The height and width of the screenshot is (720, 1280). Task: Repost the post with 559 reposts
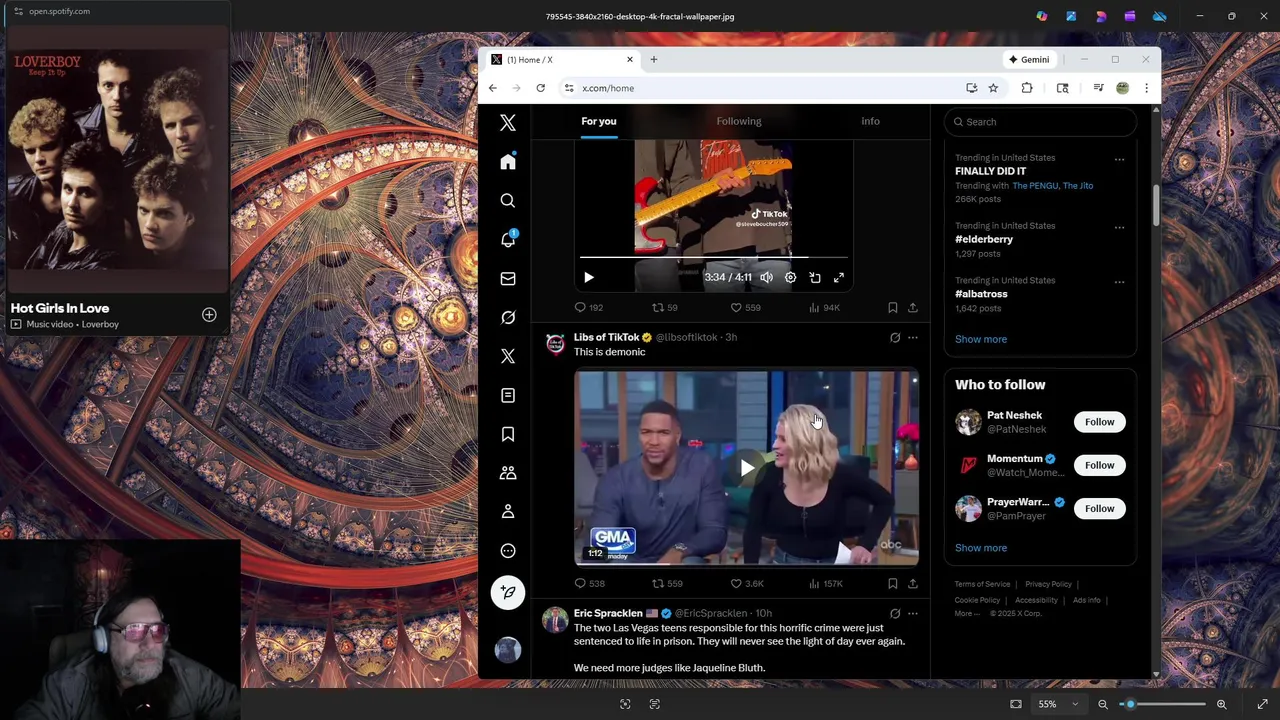tap(667, 583)
